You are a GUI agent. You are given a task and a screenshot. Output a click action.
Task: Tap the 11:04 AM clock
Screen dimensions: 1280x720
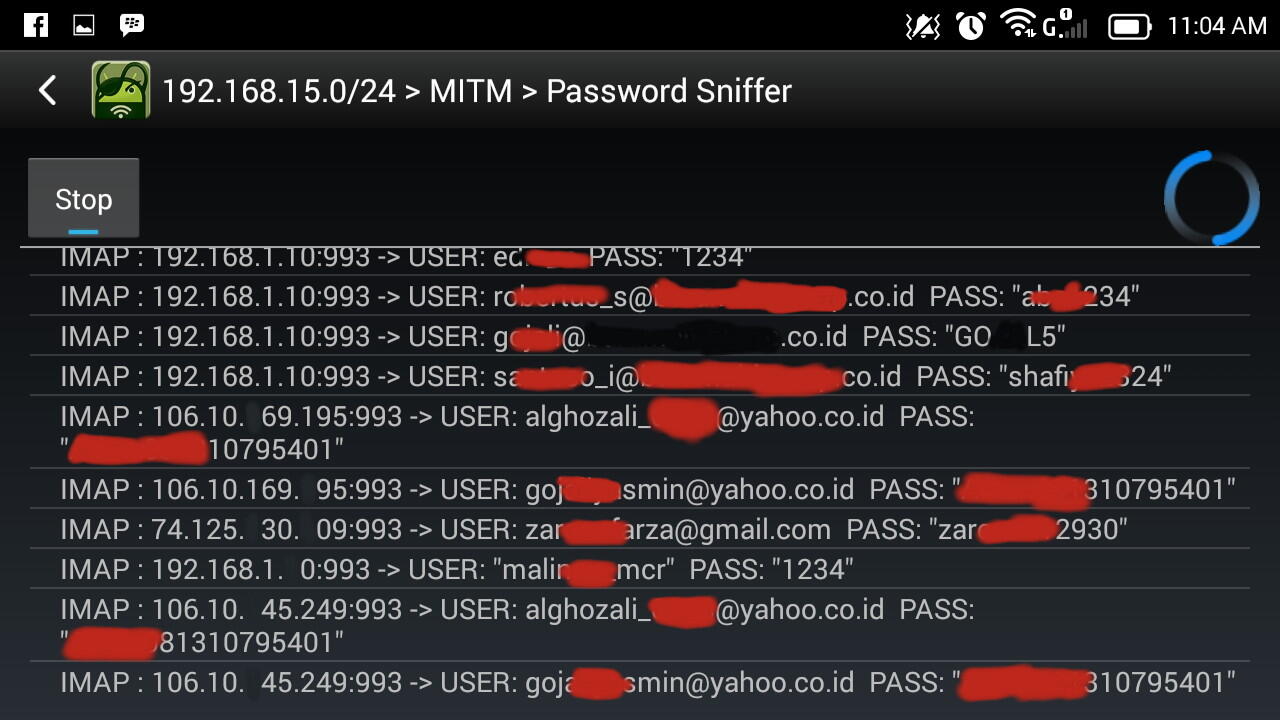tap(1217, 26)
